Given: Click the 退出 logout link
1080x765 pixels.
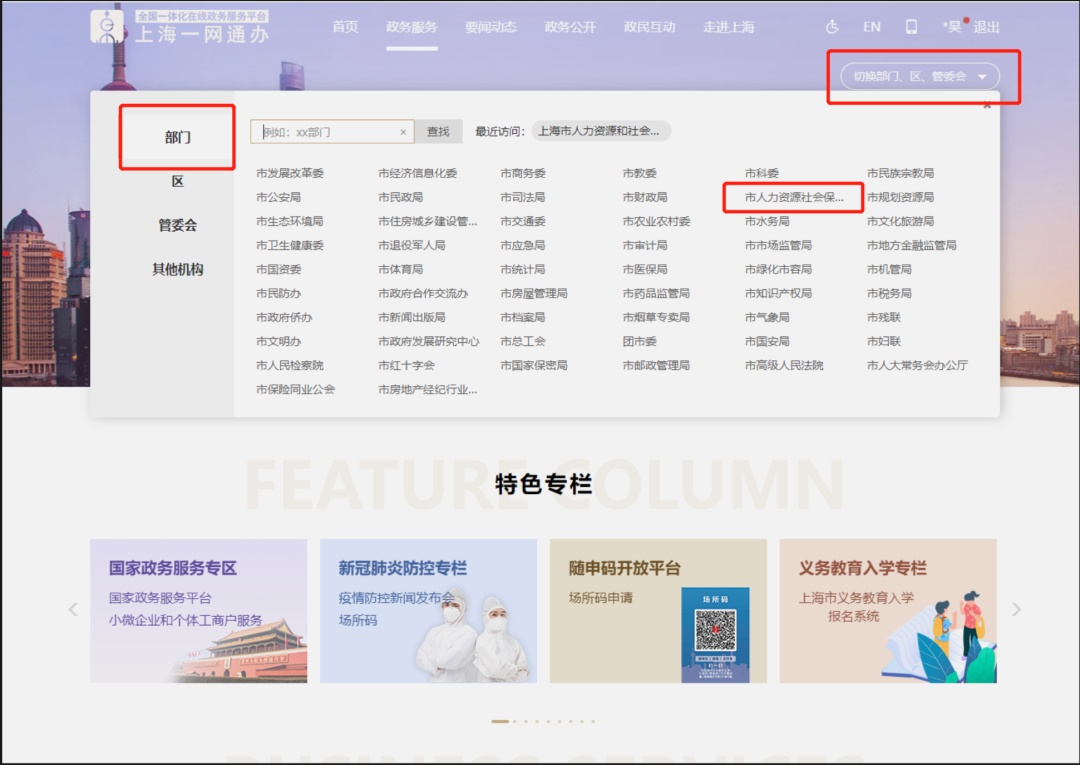Looking at the screenshot, I should (x=986, y=27).
